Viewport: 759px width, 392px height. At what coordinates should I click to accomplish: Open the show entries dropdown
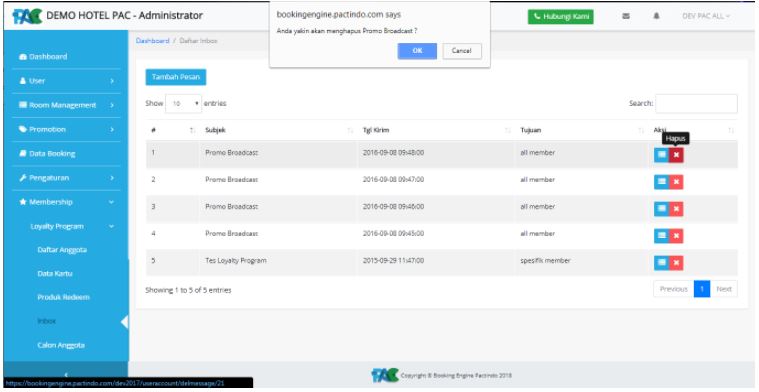(x=183, y=104)
